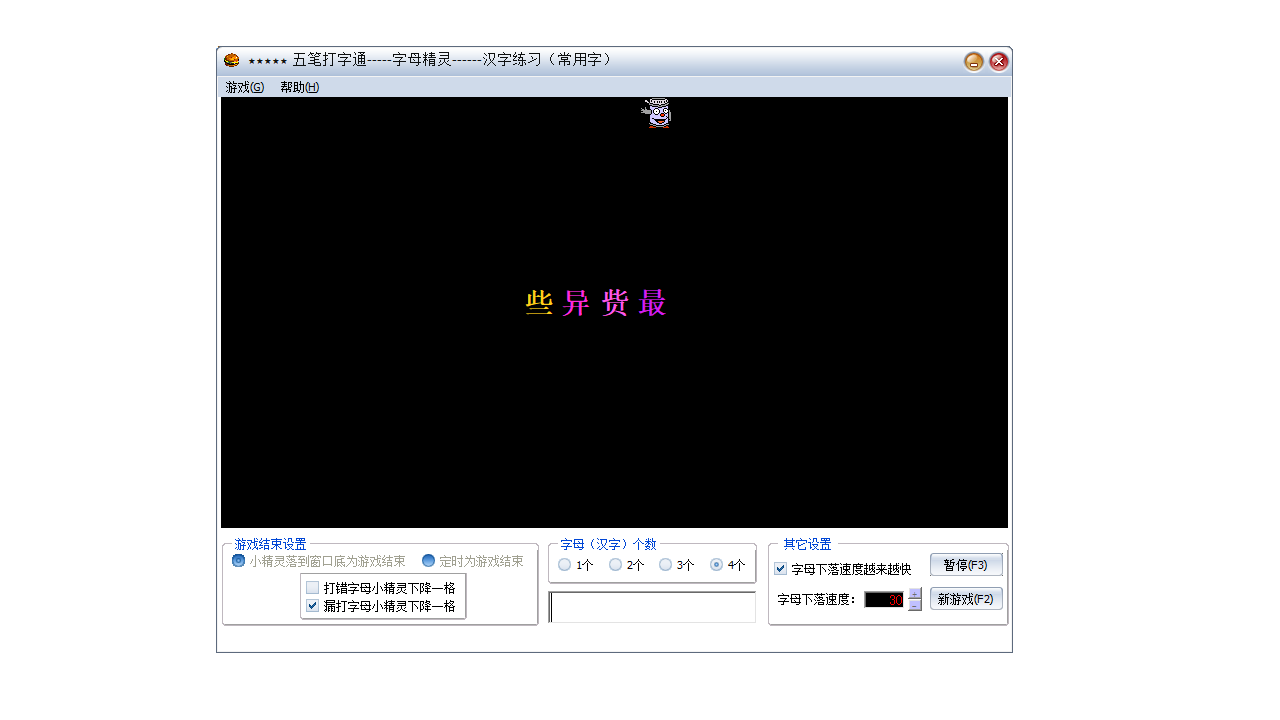Choose 小精灵落到窗口底为游戏结束 option
The image size is (1280, 720).
pos(238,561)
